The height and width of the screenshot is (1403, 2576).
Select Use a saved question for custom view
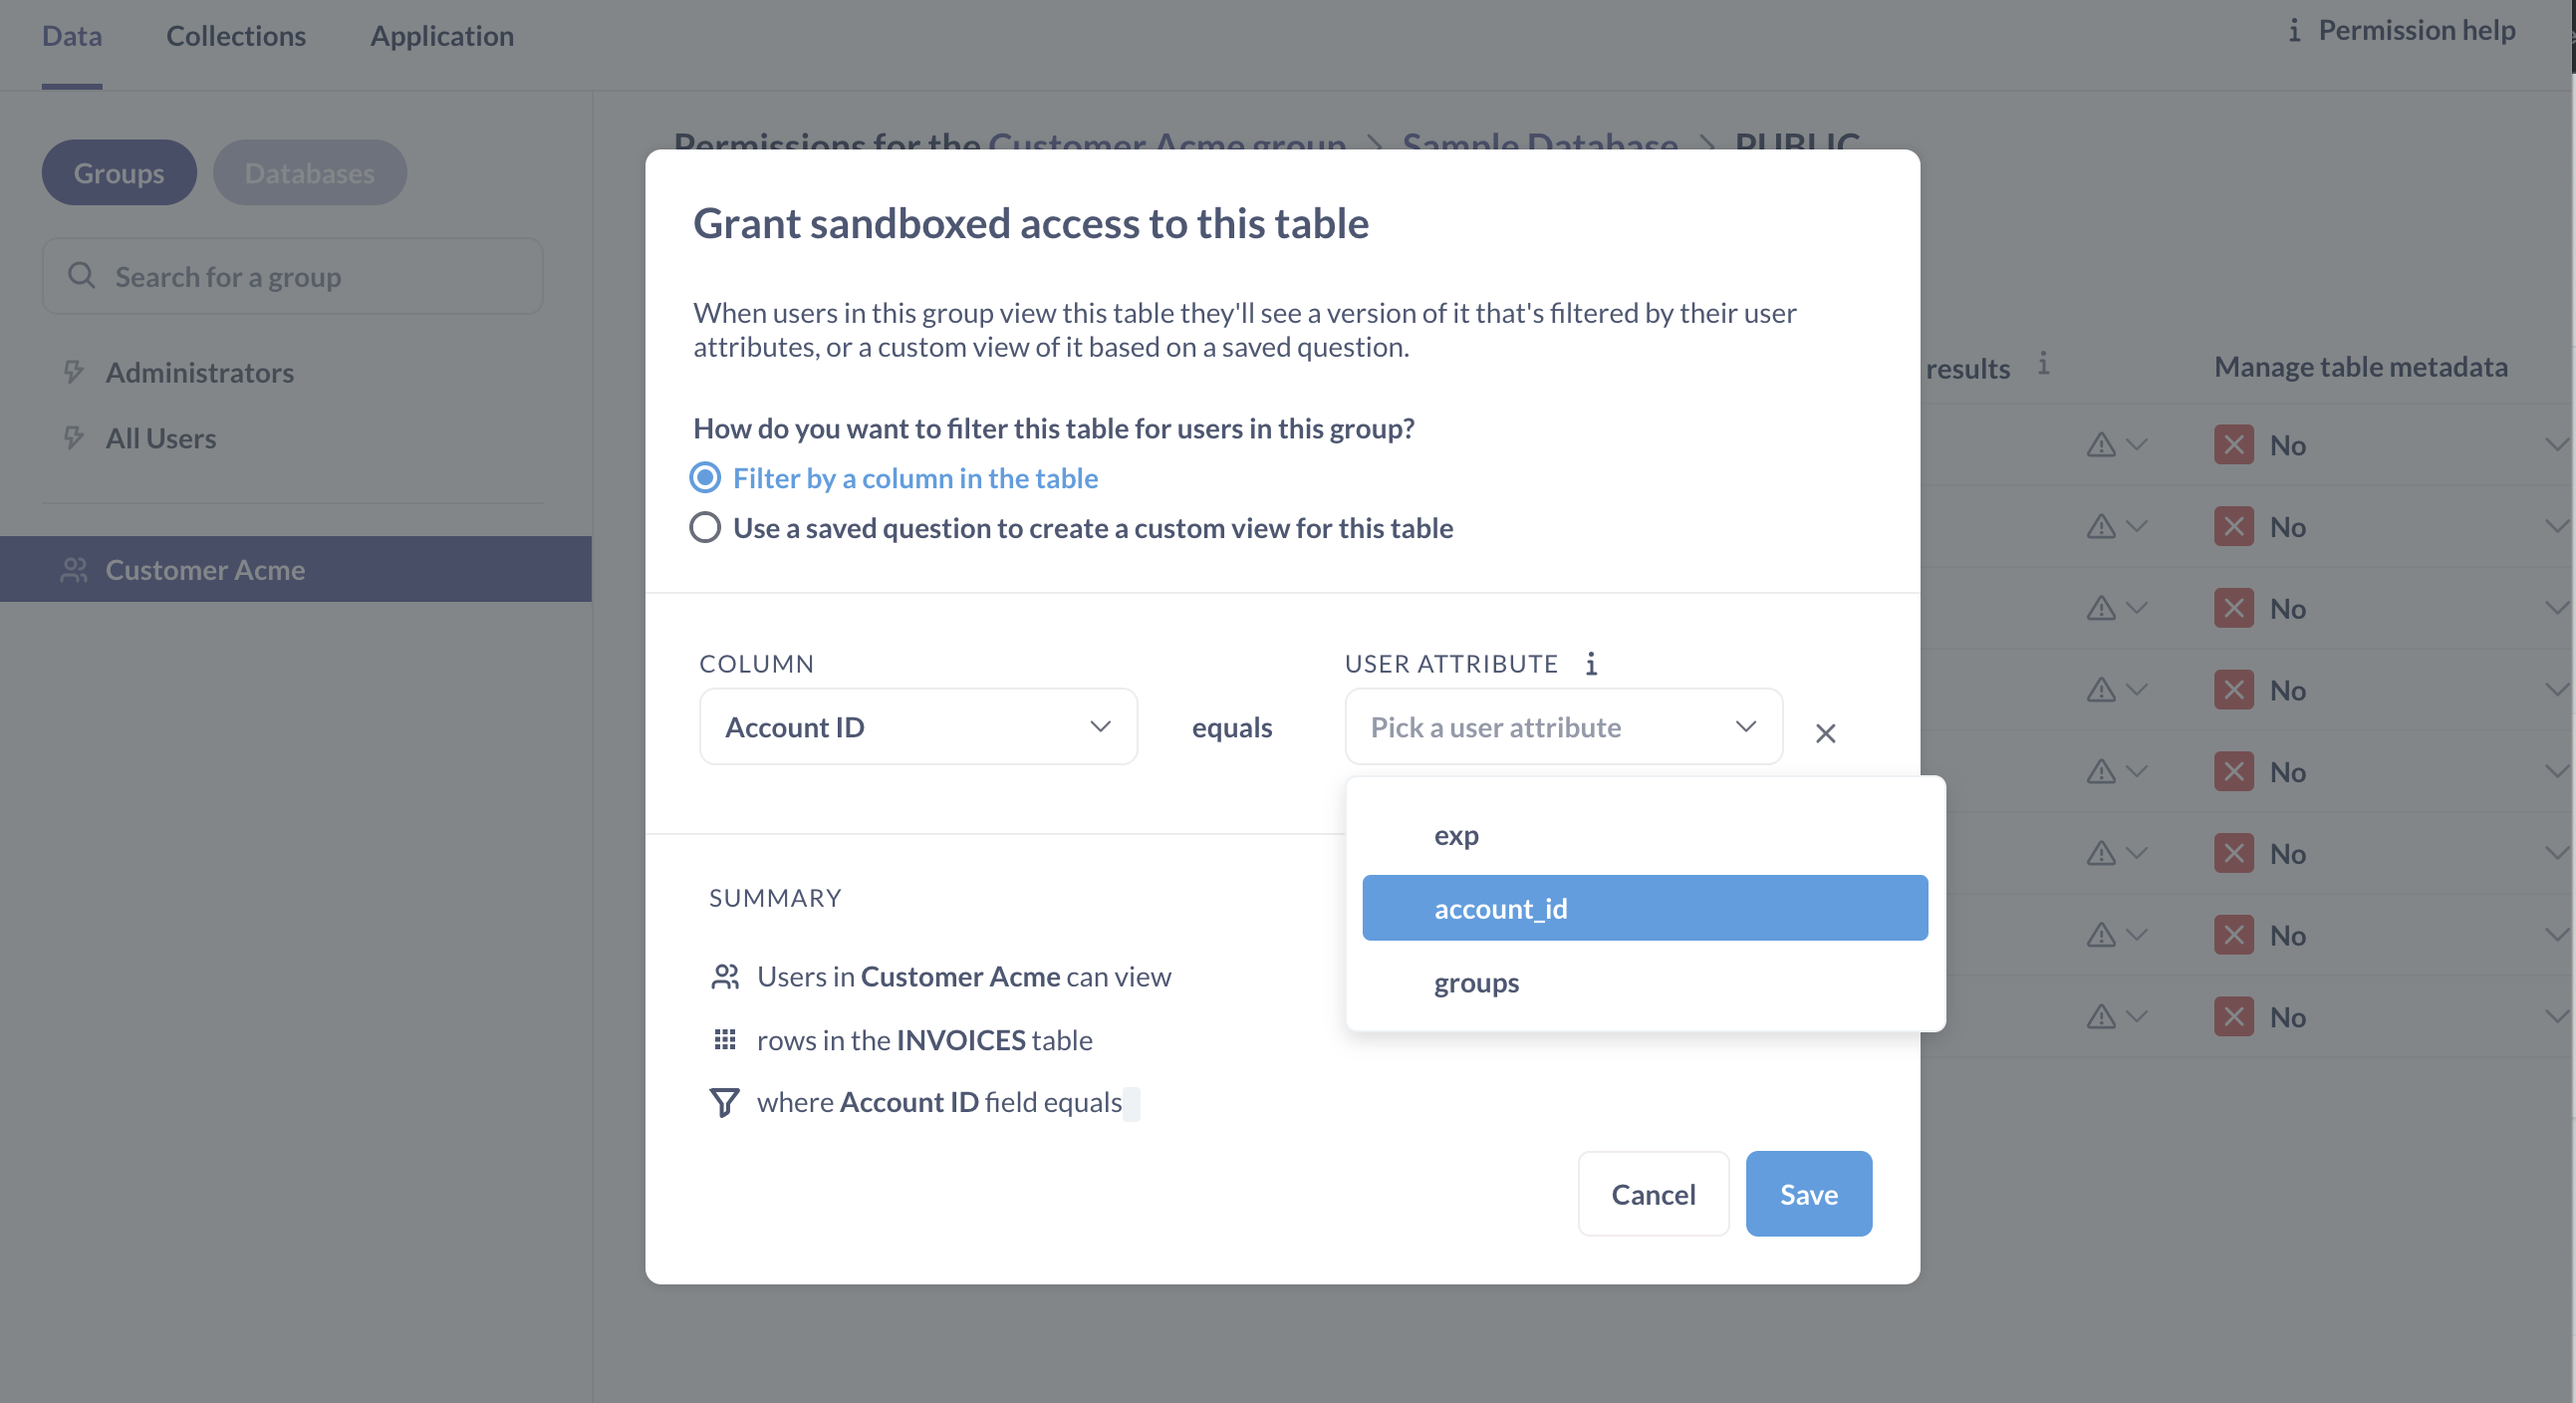coord(702,527)
